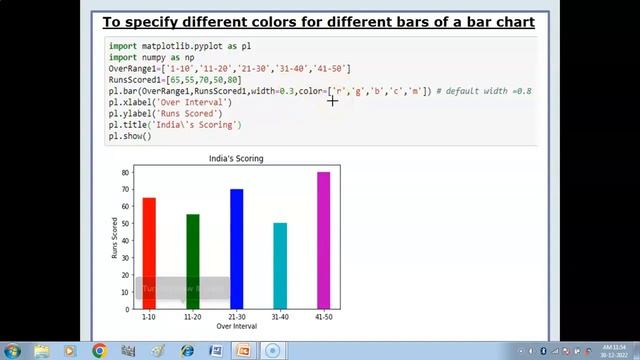Open the Bluetooth tray icon
This screenshot has width=640, height=360.
pos(543,351)
